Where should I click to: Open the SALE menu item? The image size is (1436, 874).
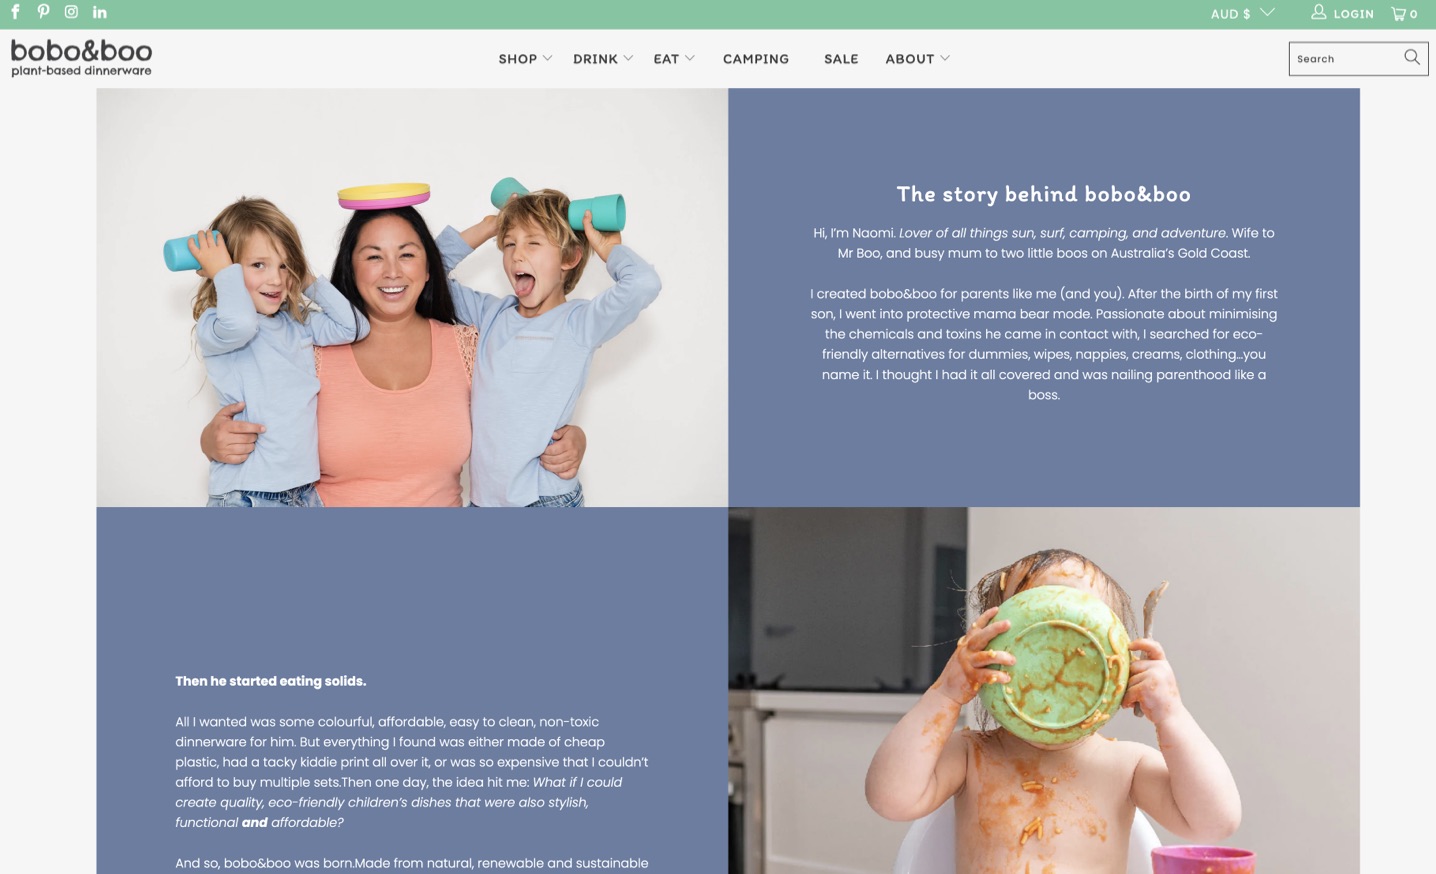point(841,59)
